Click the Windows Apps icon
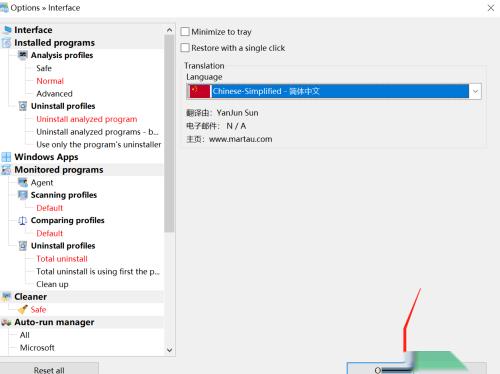 click(6, 157)
